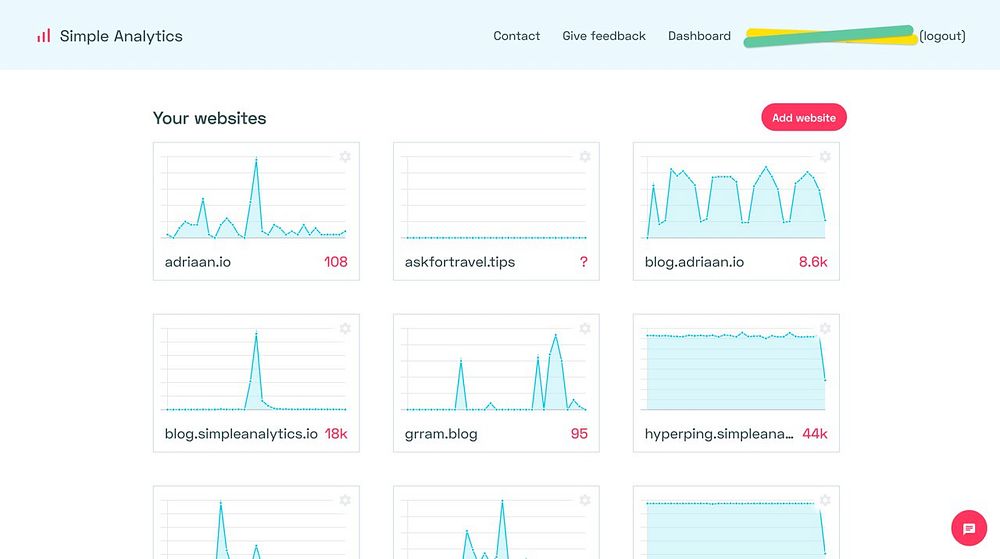Click the askfortravel.tips flat chart

(x=494, y=197)
